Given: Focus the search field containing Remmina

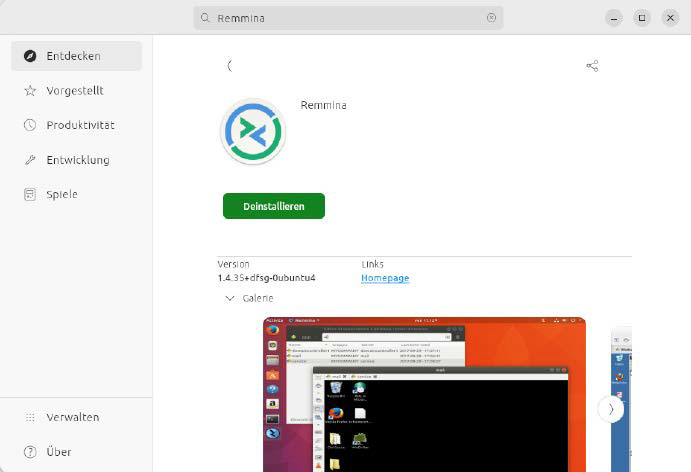Looking at the screenshot, I should coord(348,18).
